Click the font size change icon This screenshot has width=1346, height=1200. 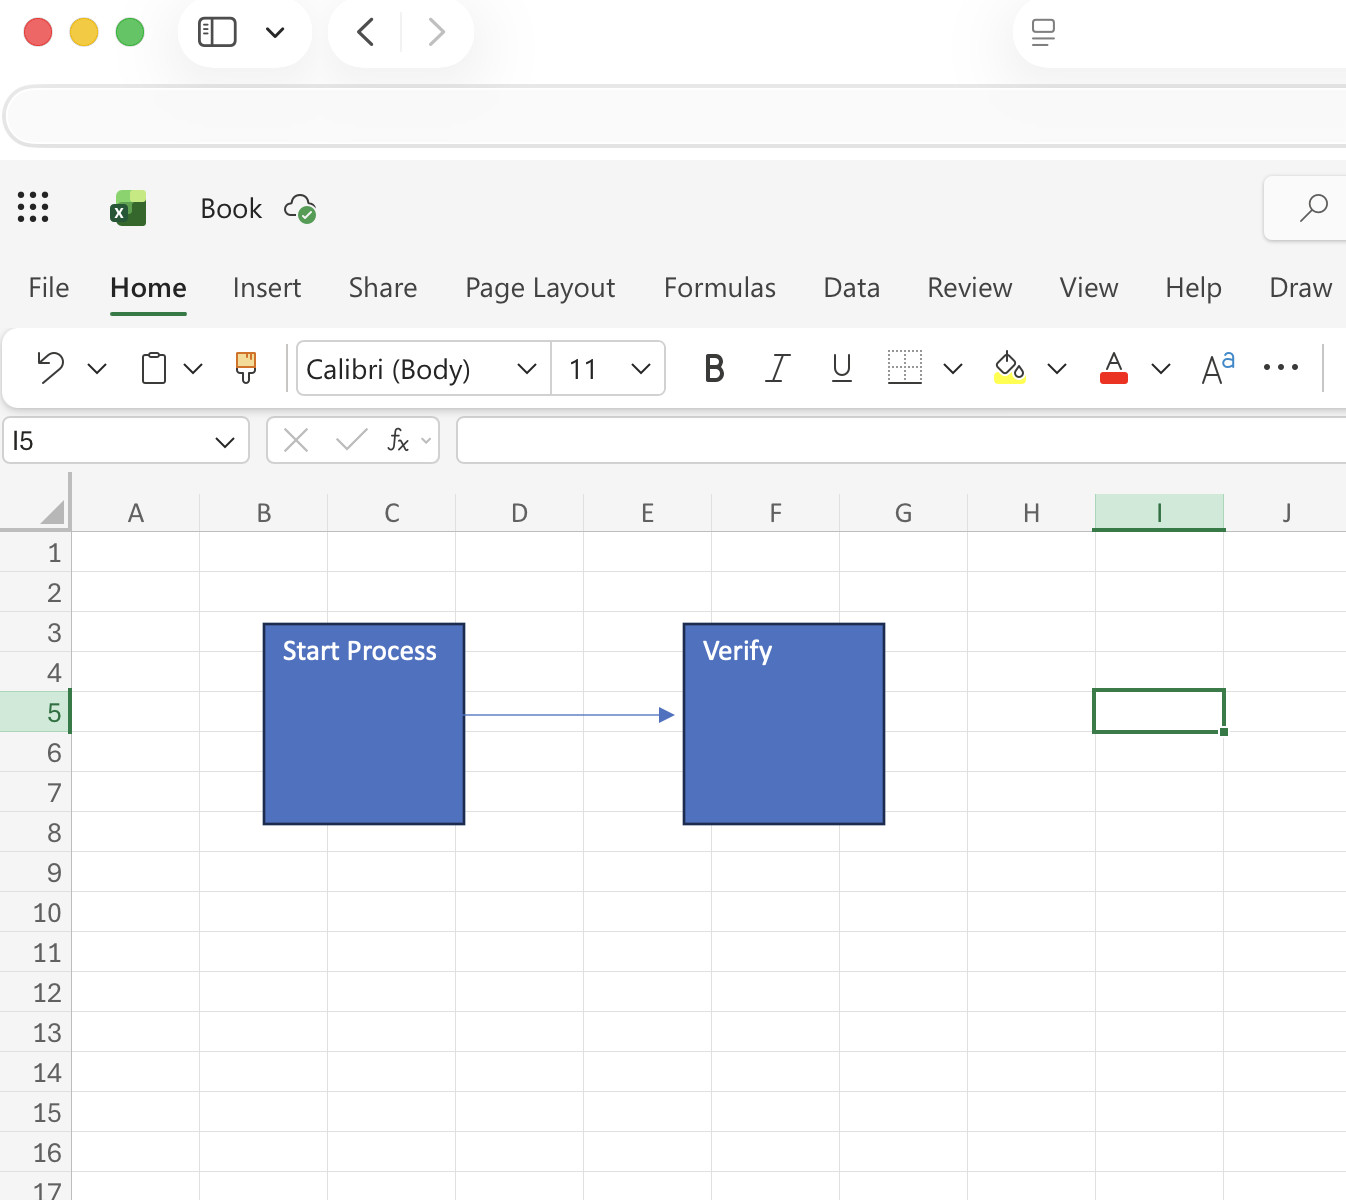(x=1217, y=368)
